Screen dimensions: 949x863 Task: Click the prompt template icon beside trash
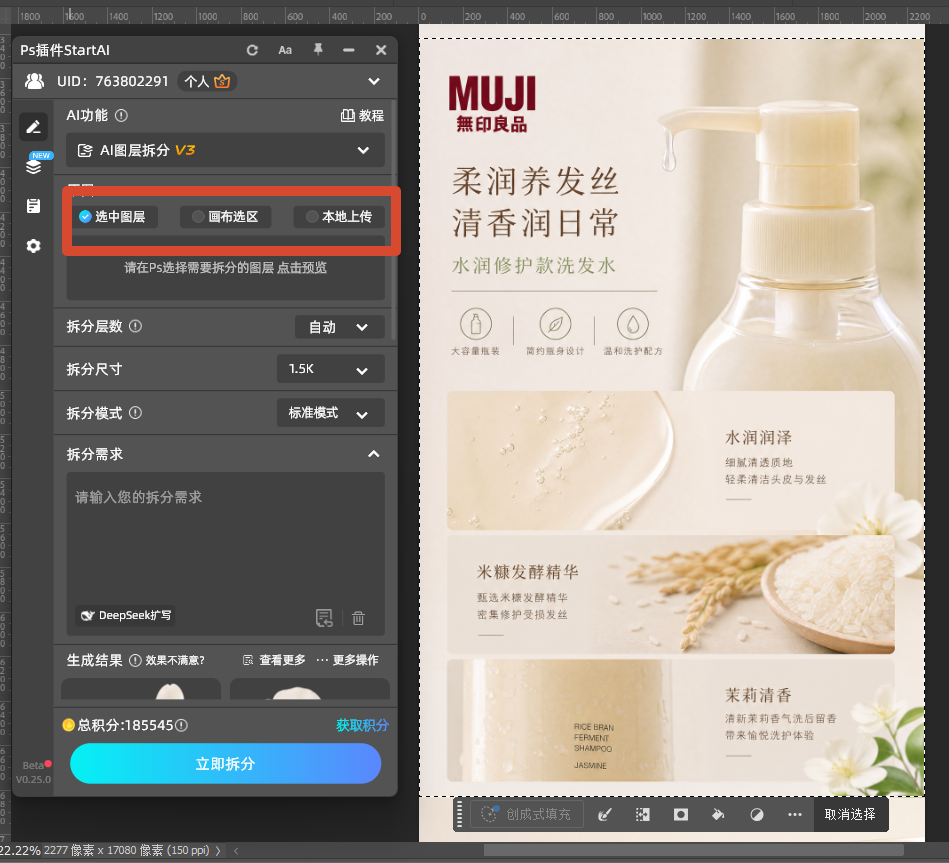tap(324, 618)
